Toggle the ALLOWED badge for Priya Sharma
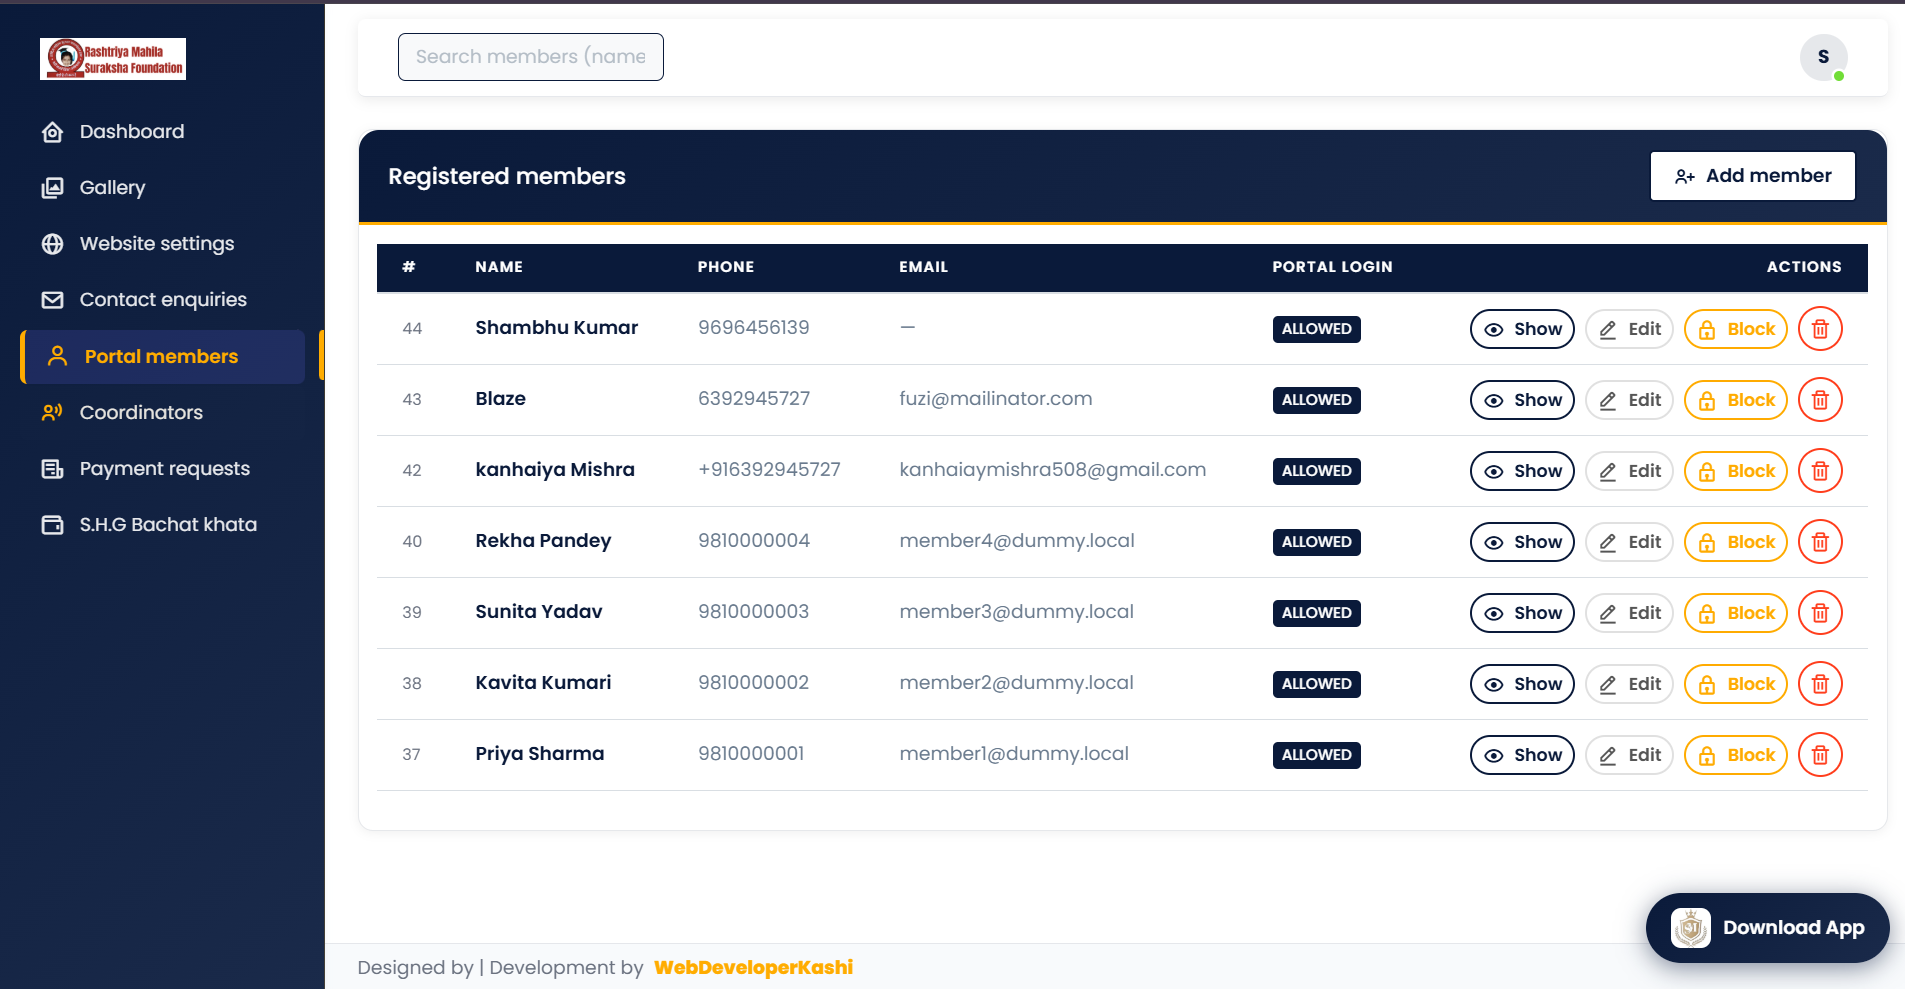The height and width of the screenshot is (989, 1905). pyautogui.click(x=1316, y=754)
